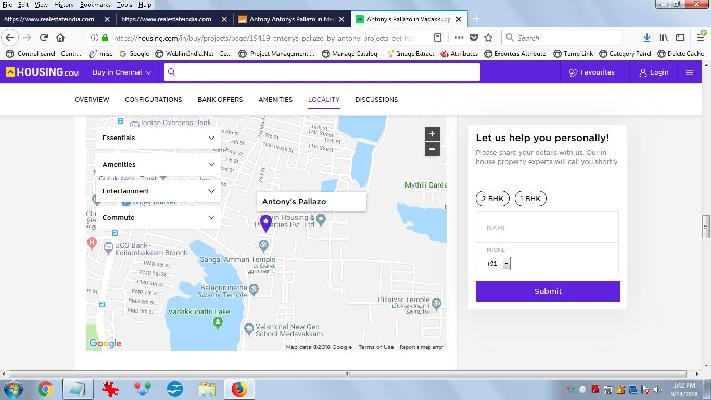Open file explorer folder in taskbar
711x400 pixels.
(207, 389)
